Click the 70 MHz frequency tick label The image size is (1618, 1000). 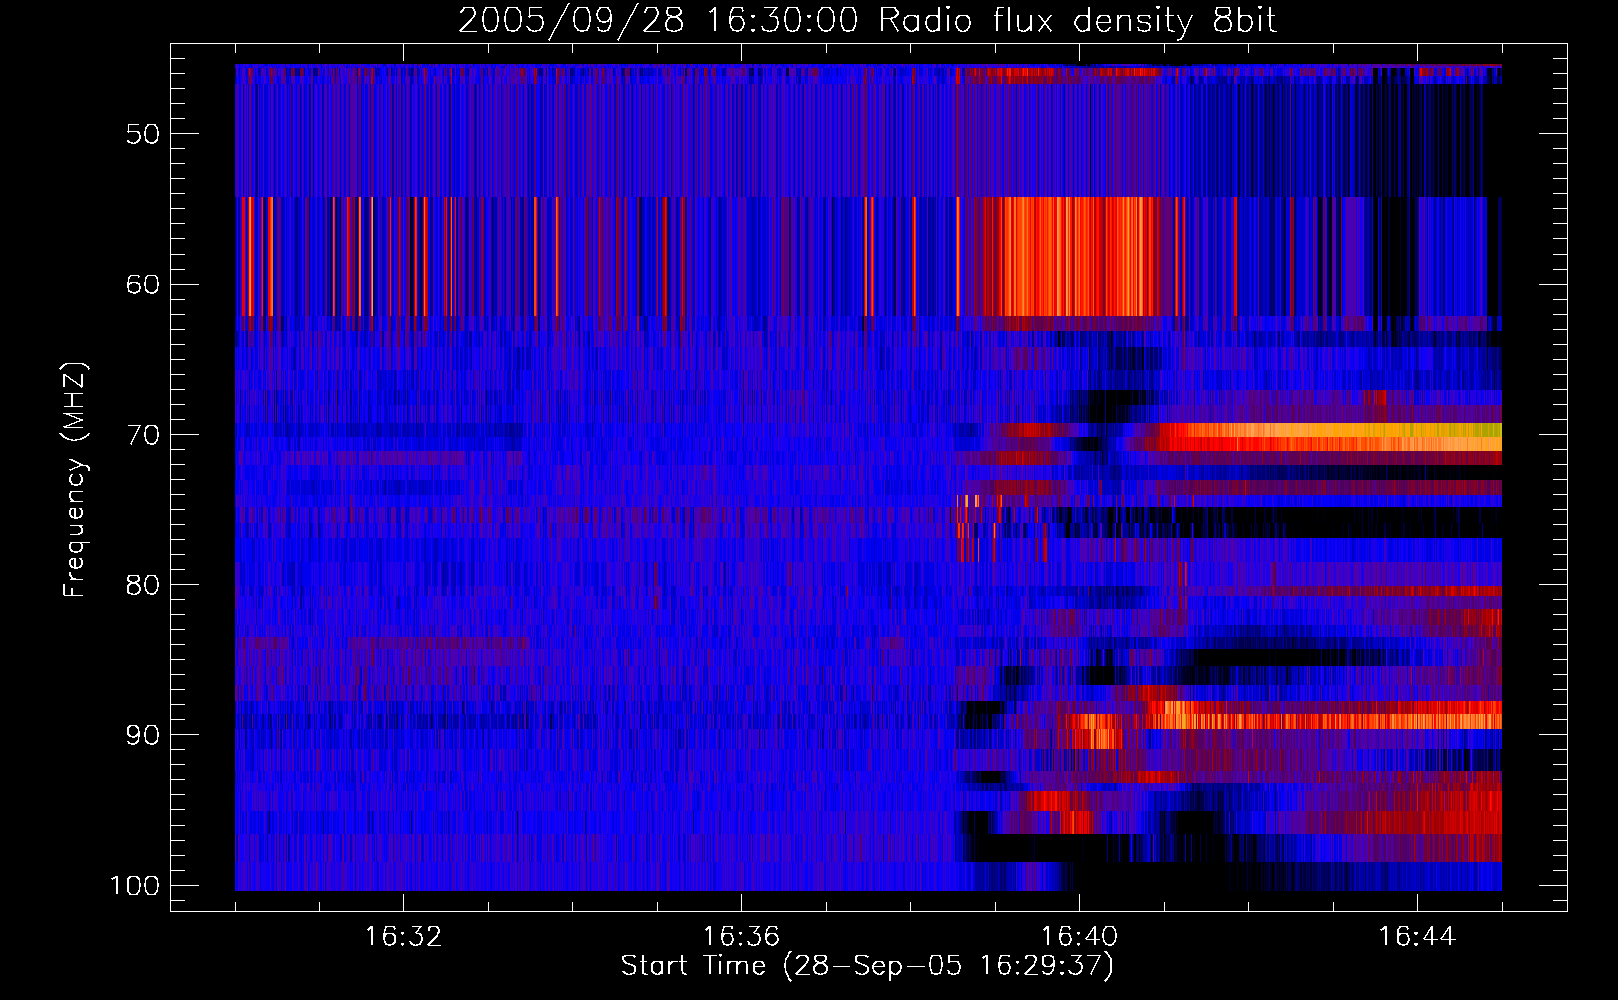point(143,435)
